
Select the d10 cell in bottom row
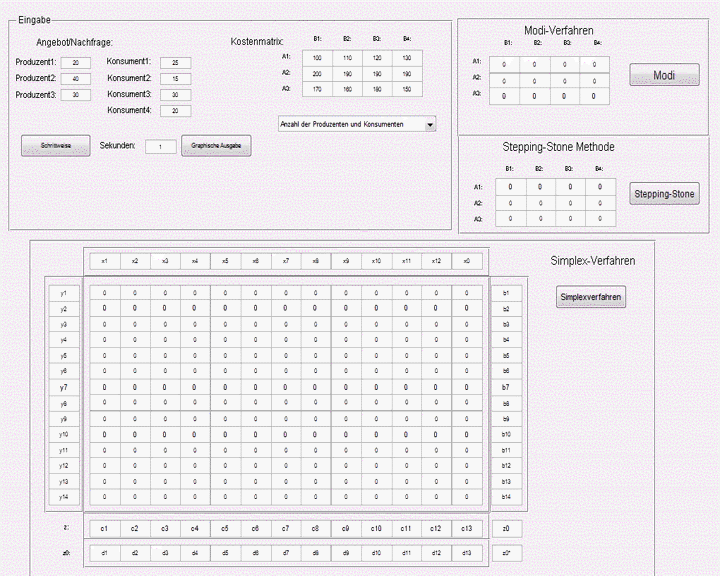tap(377, 553)
